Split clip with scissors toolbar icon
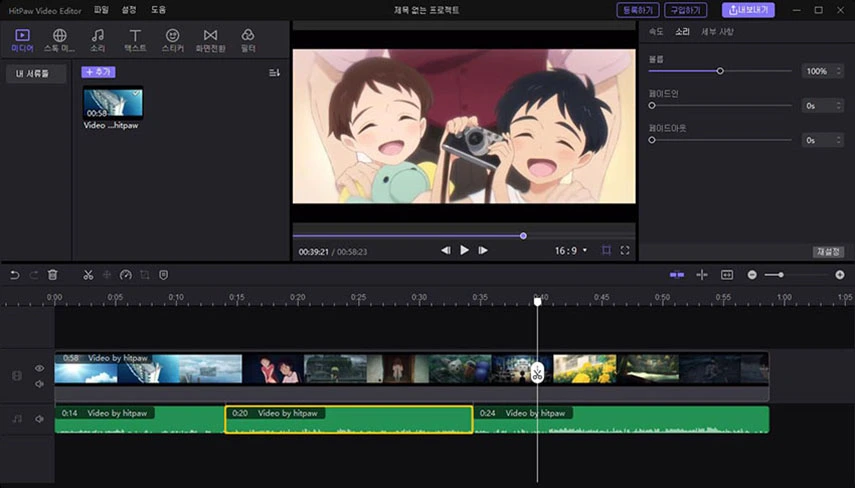The height and width of the screenshot is (488, 855). 88,275
